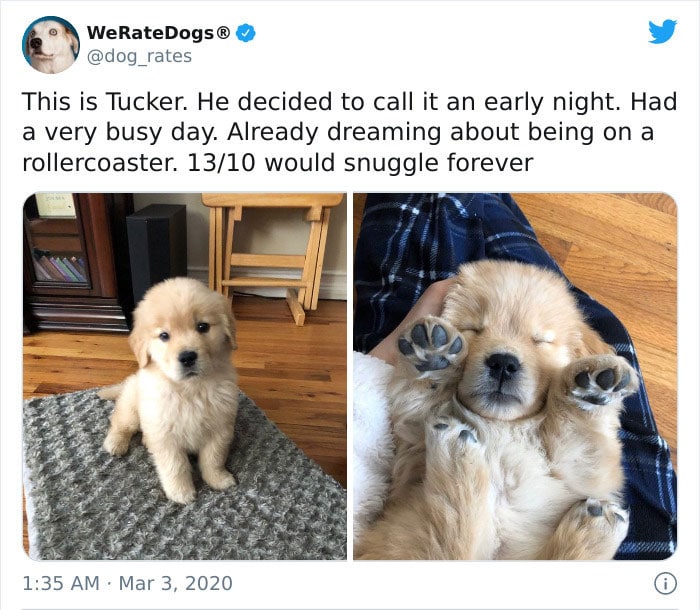
Task: Click the sleeping puppy's black nose
Action: [503, 364]
